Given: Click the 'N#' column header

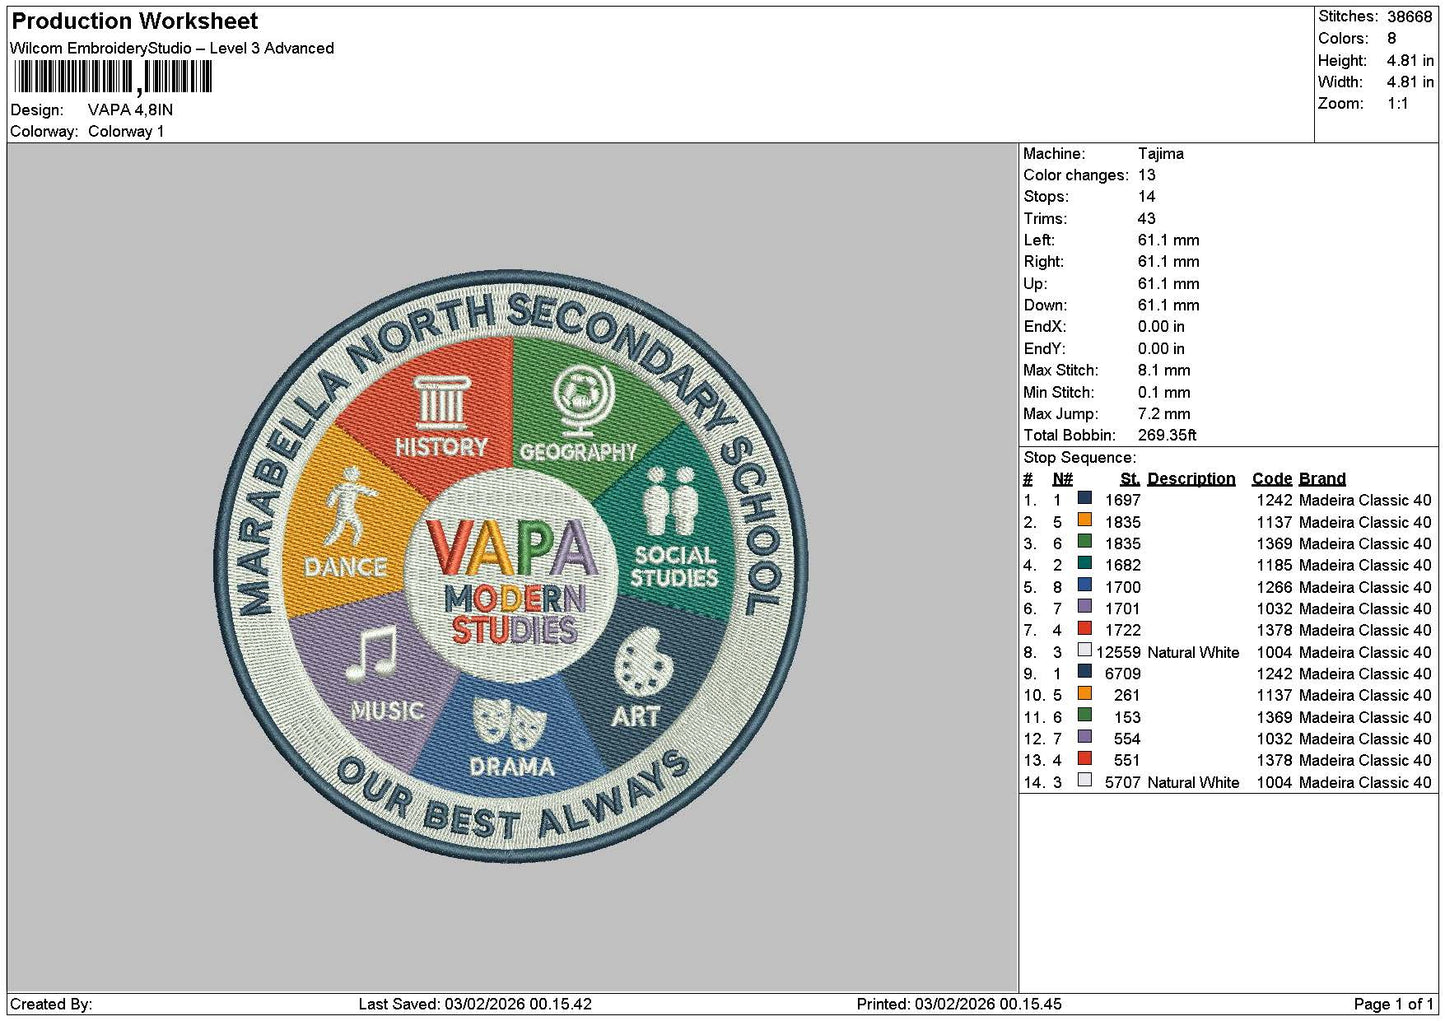Looking at the screenshot, I should 1062,479.
